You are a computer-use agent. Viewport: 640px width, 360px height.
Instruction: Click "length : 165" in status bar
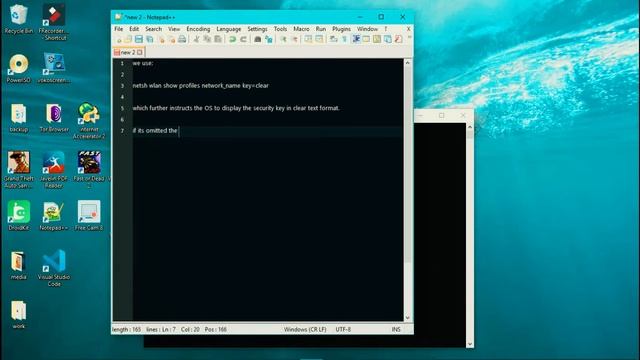(x=126, y=329)
